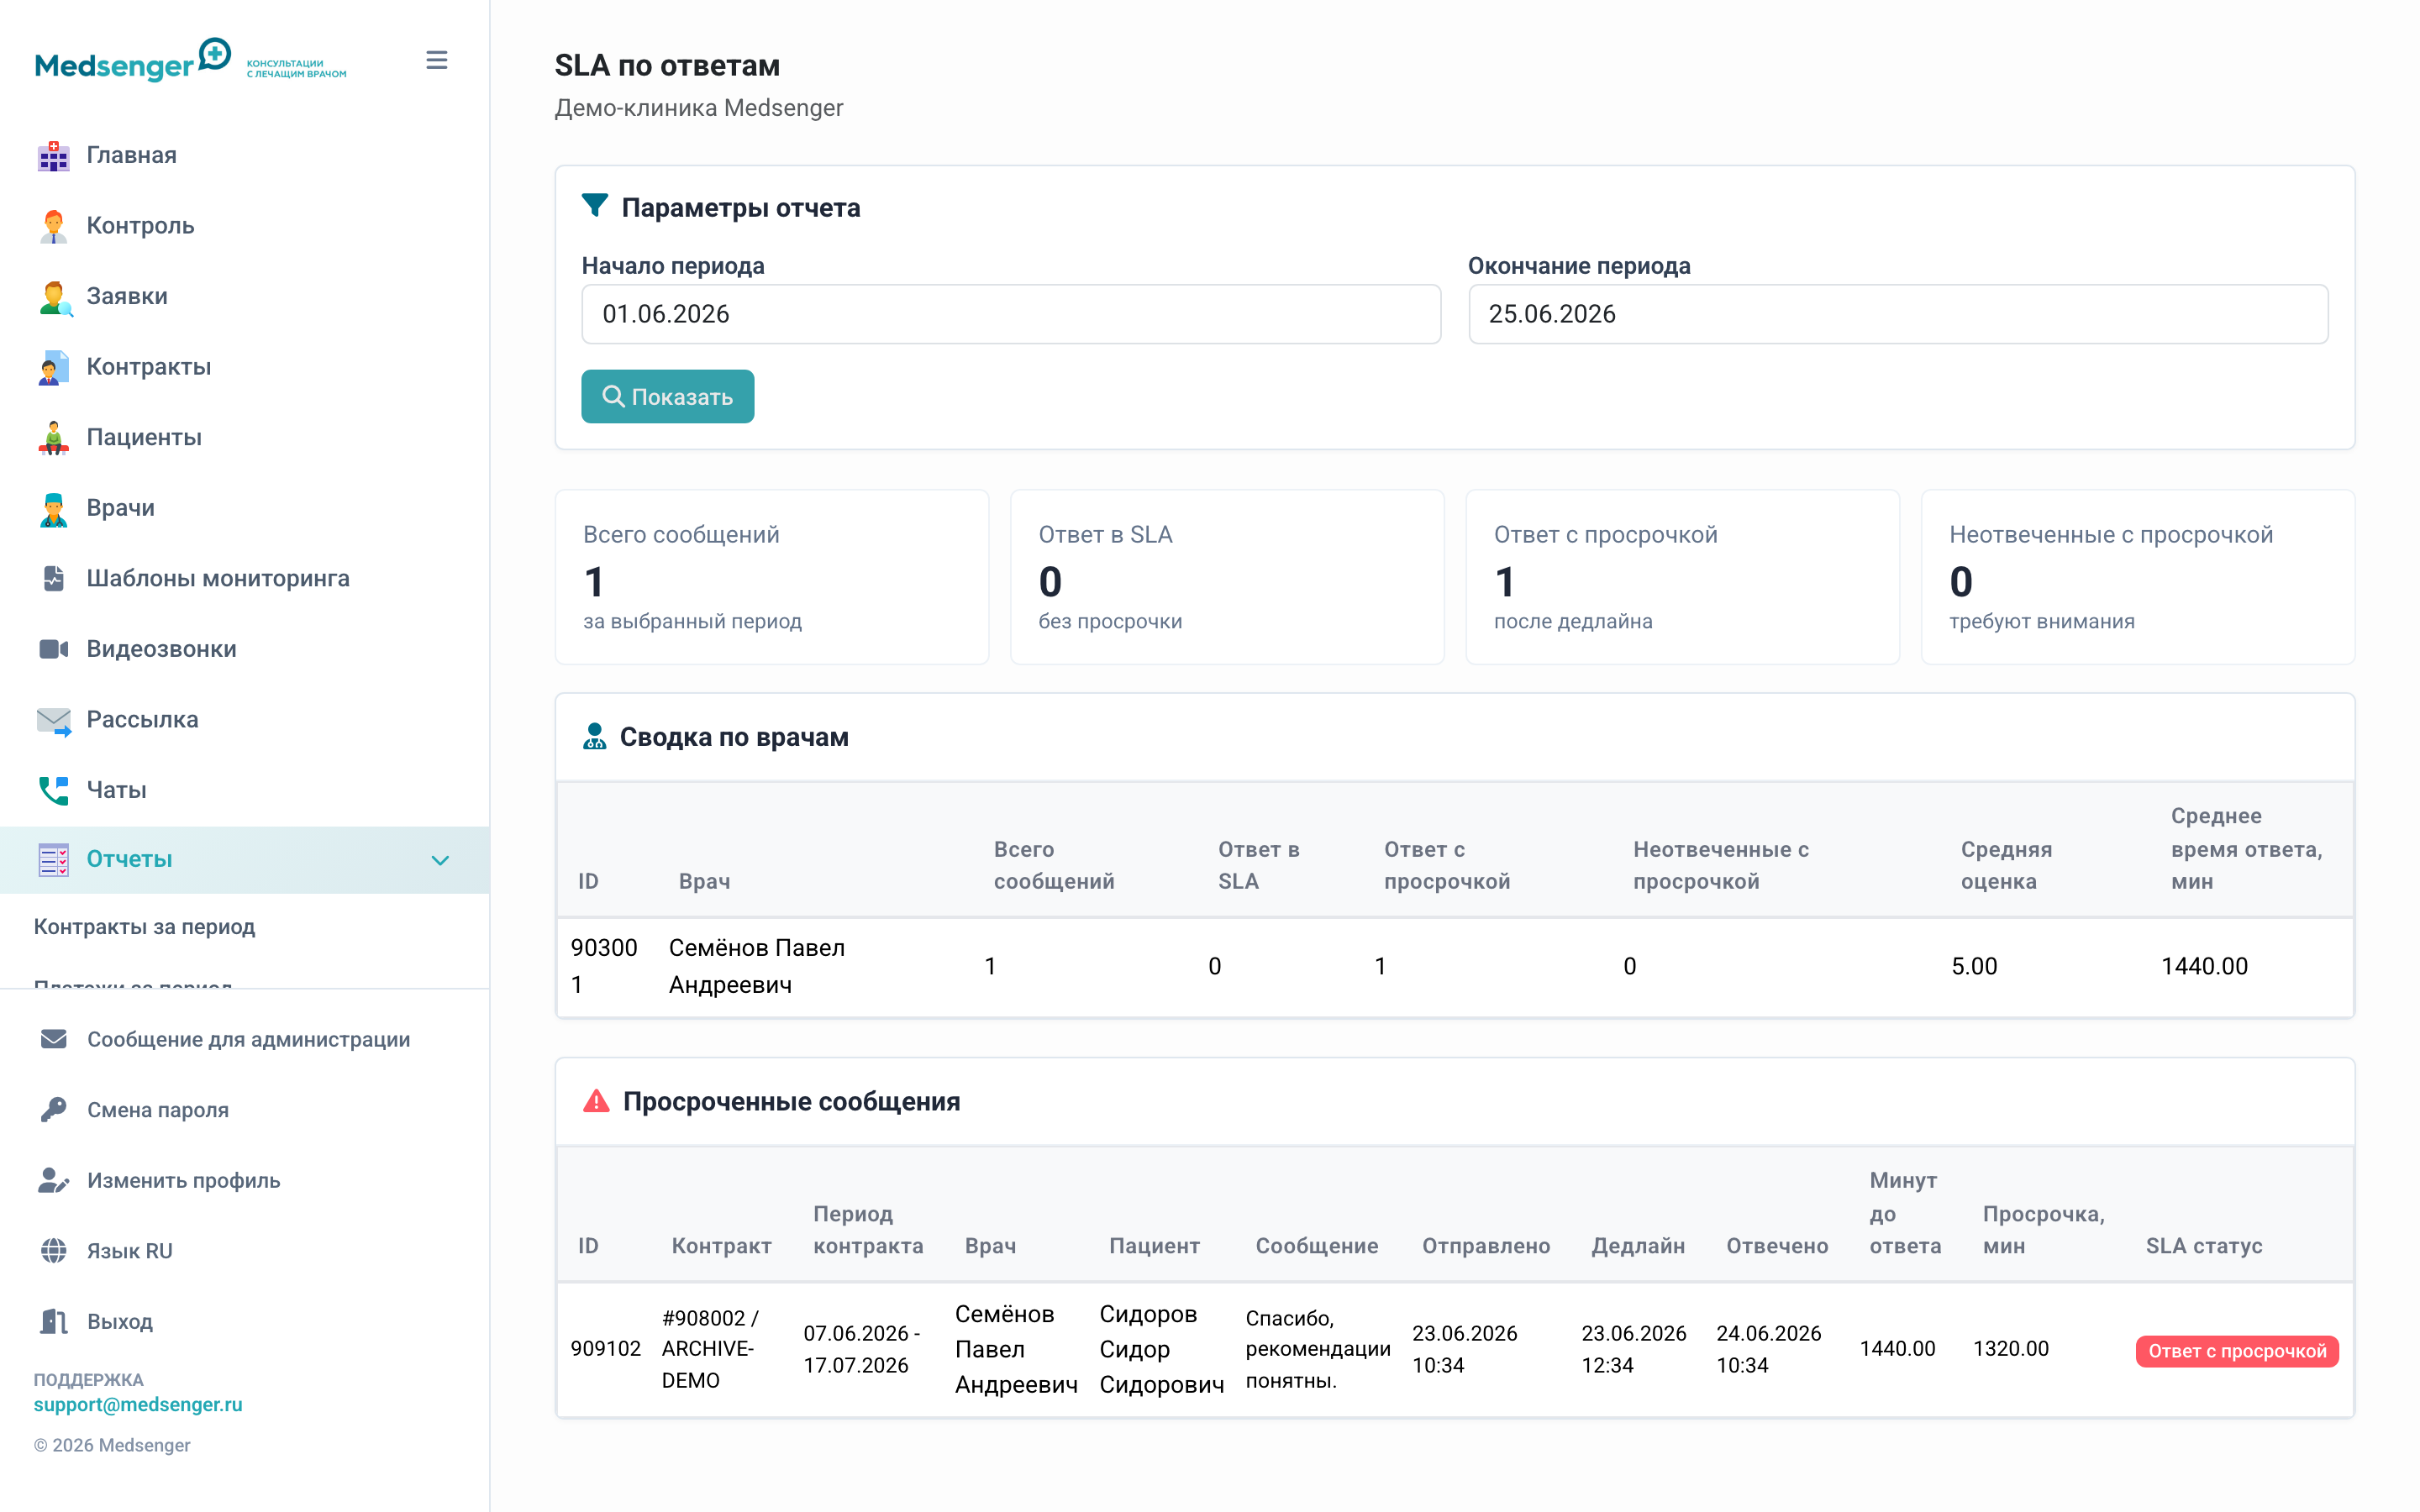2420x1512 pixels.
Task: Click the 1440.00 average response time cell
Action: tap(2204, 966)
